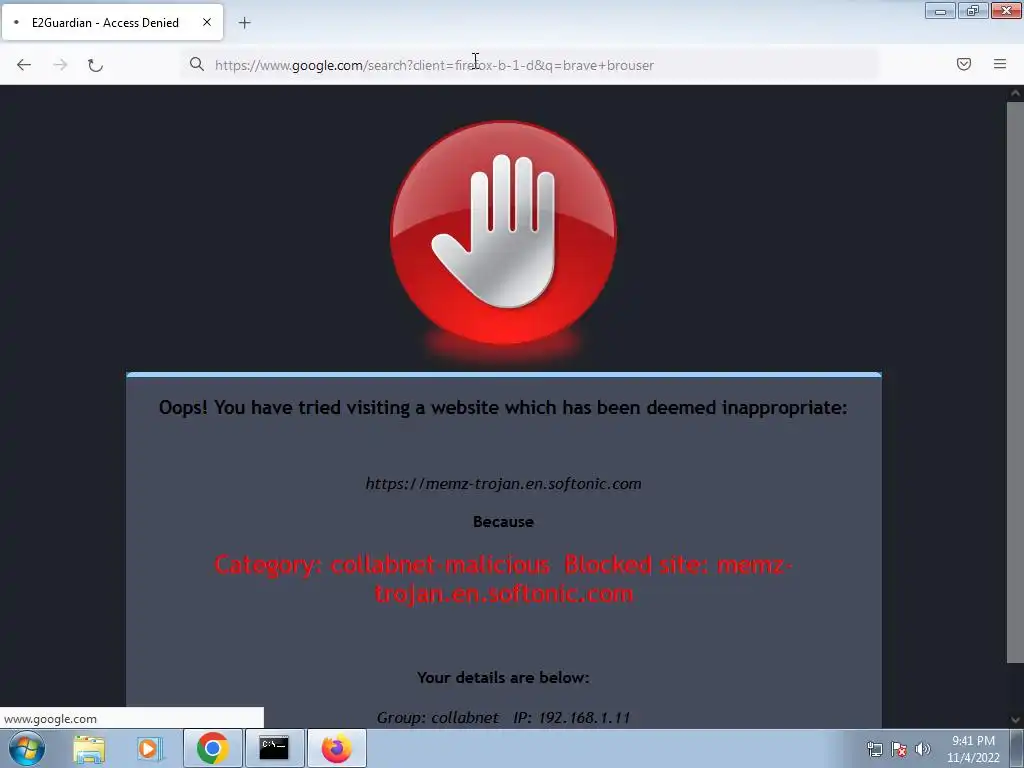Switch to the Command Prompt window
The width and height of the screenshot is (1024, 768).
(274, 748)
